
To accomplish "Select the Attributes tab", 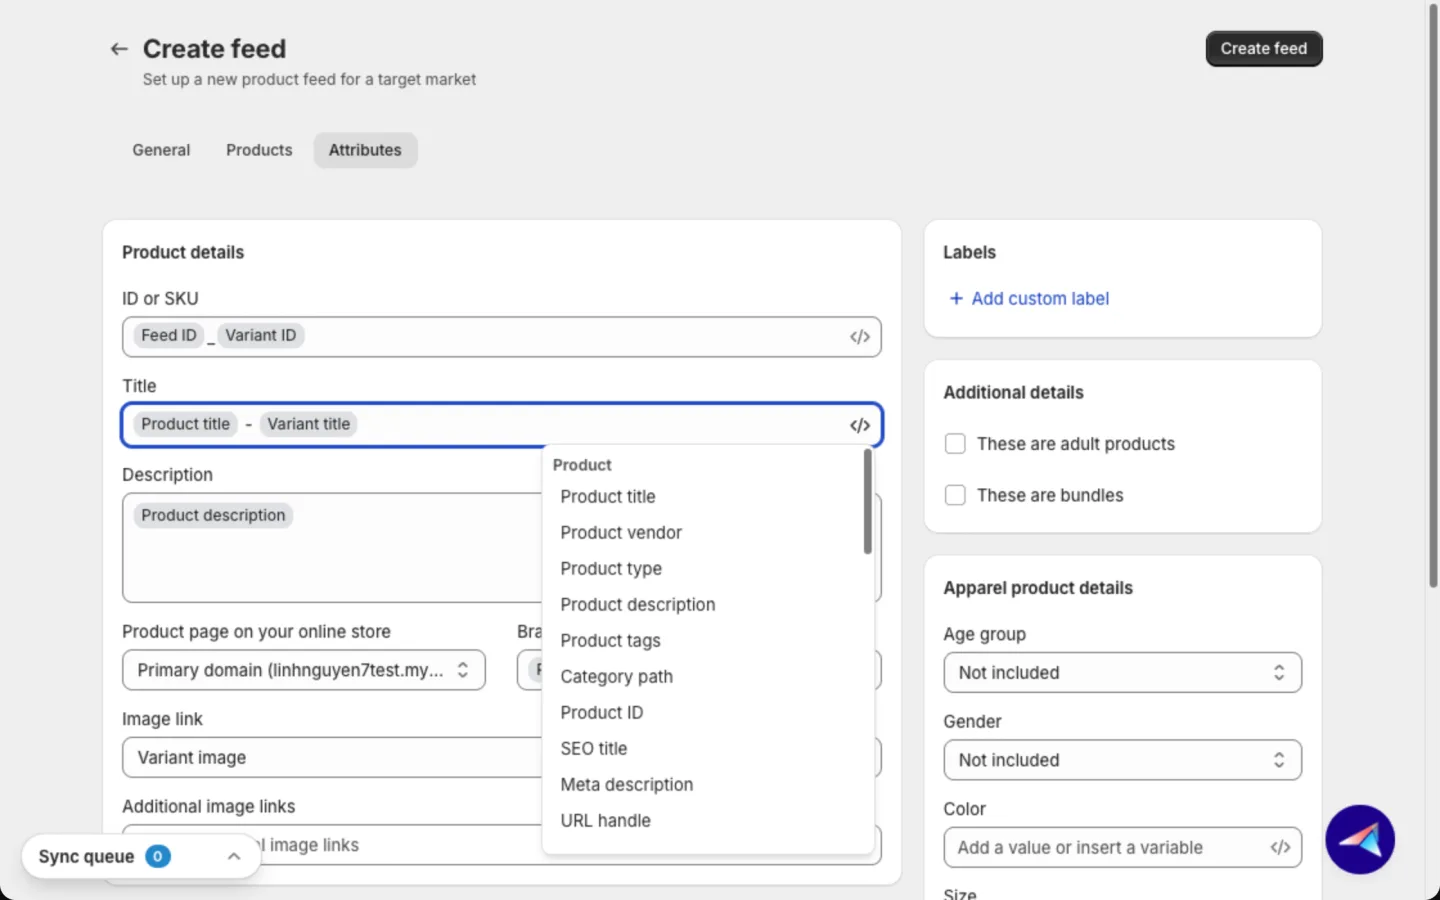I will point(365,150).
